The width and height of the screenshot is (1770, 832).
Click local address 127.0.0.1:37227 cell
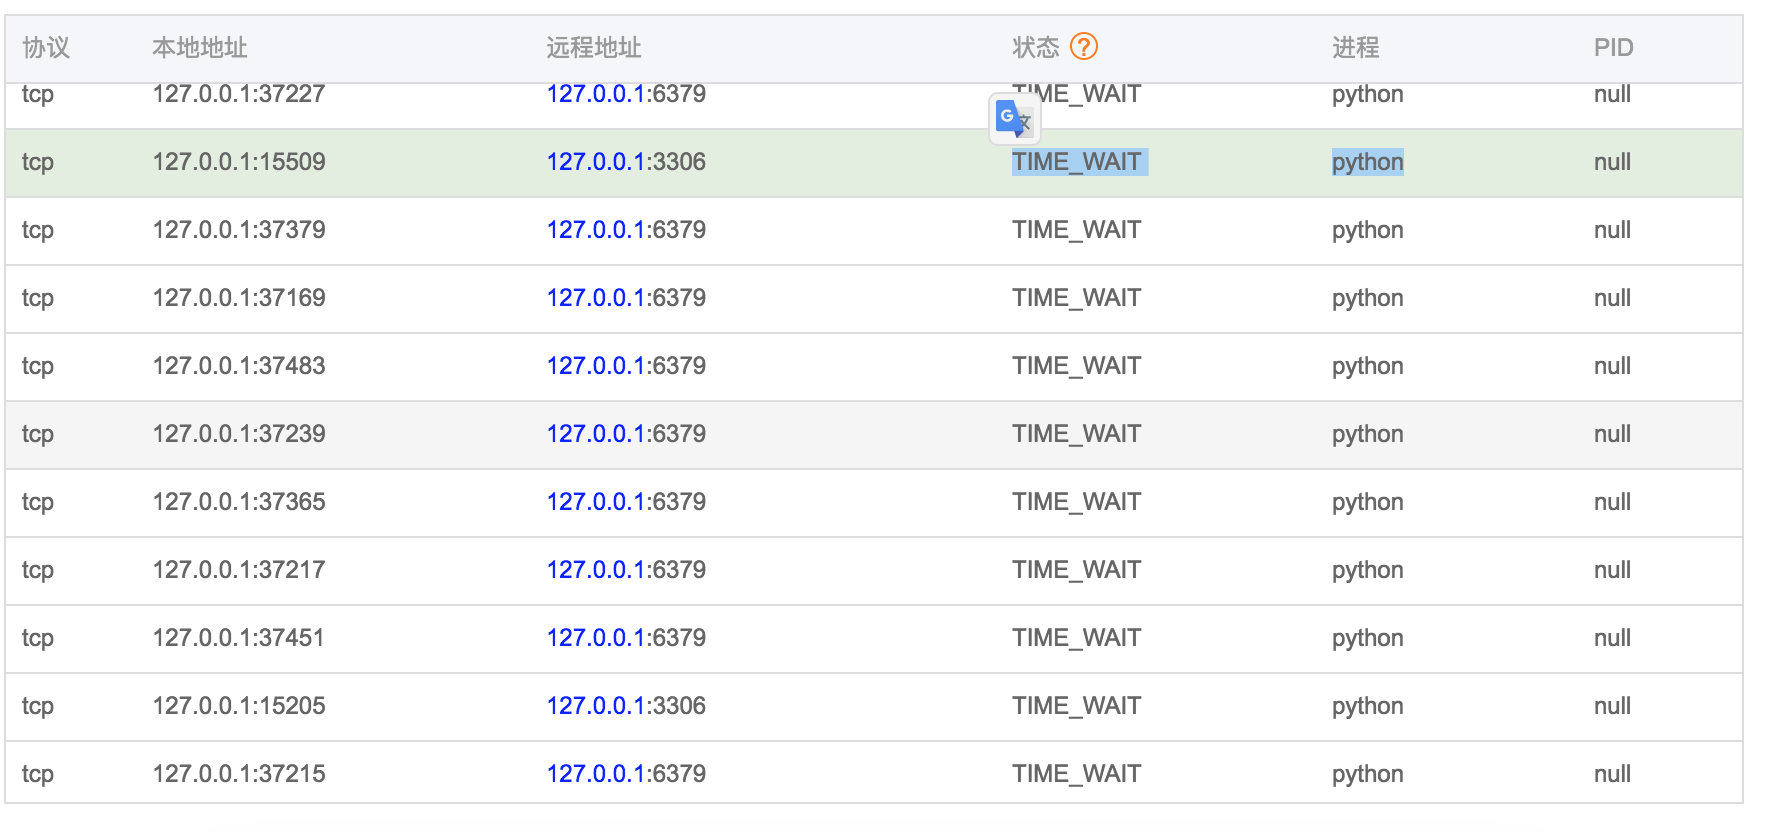click(239, 95)
